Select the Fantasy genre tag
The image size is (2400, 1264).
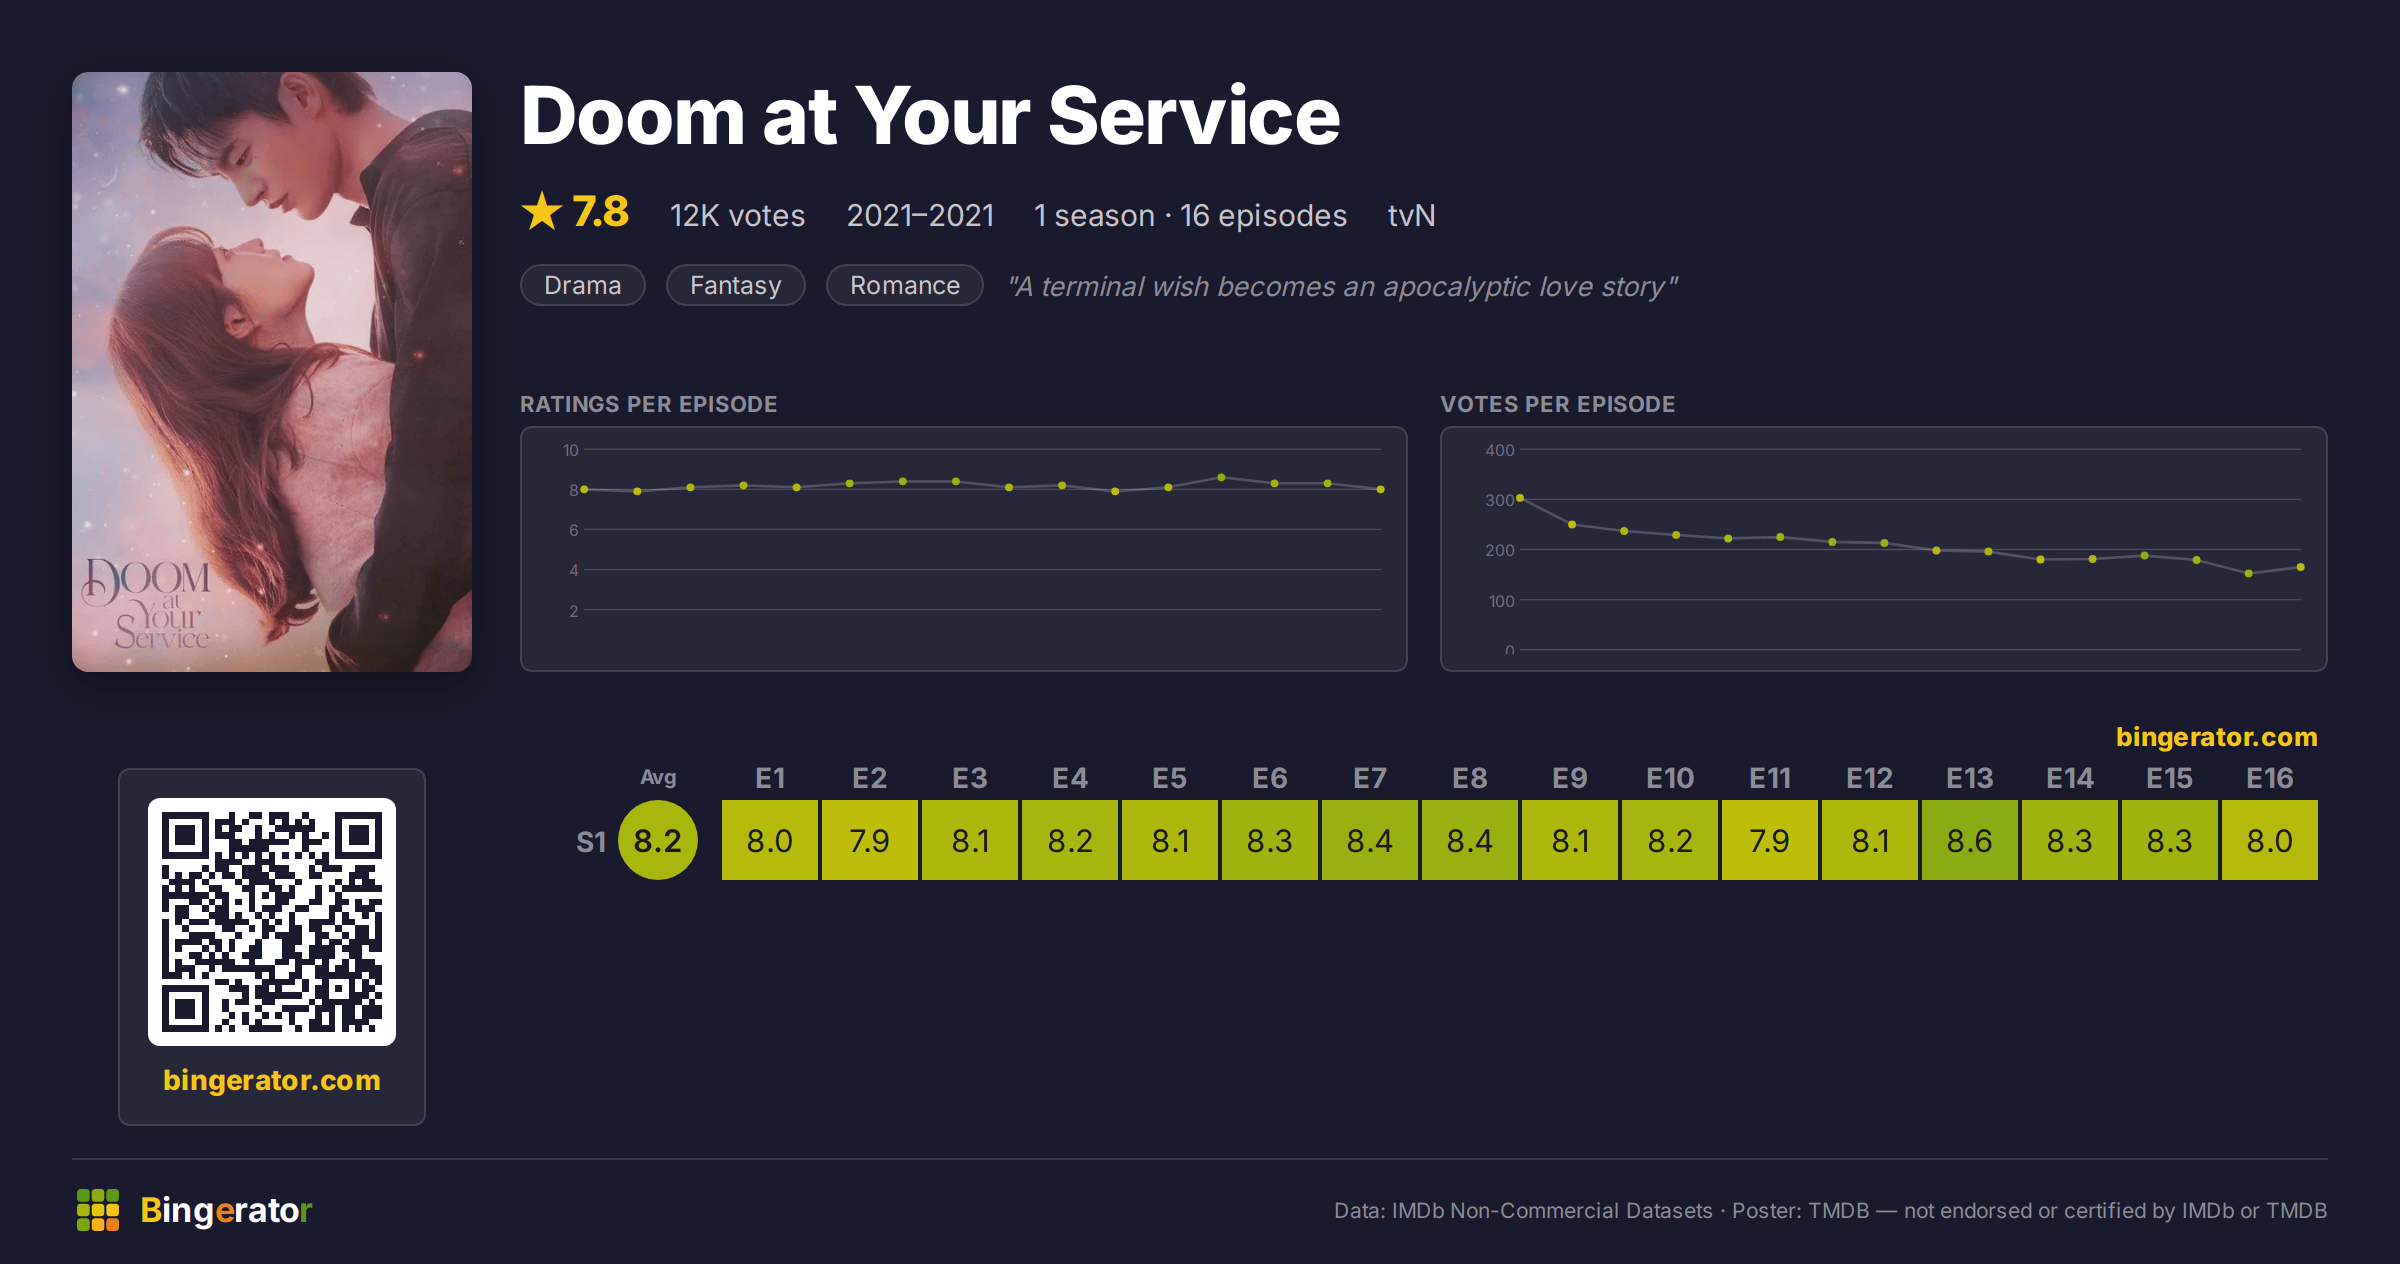[736, 285]
